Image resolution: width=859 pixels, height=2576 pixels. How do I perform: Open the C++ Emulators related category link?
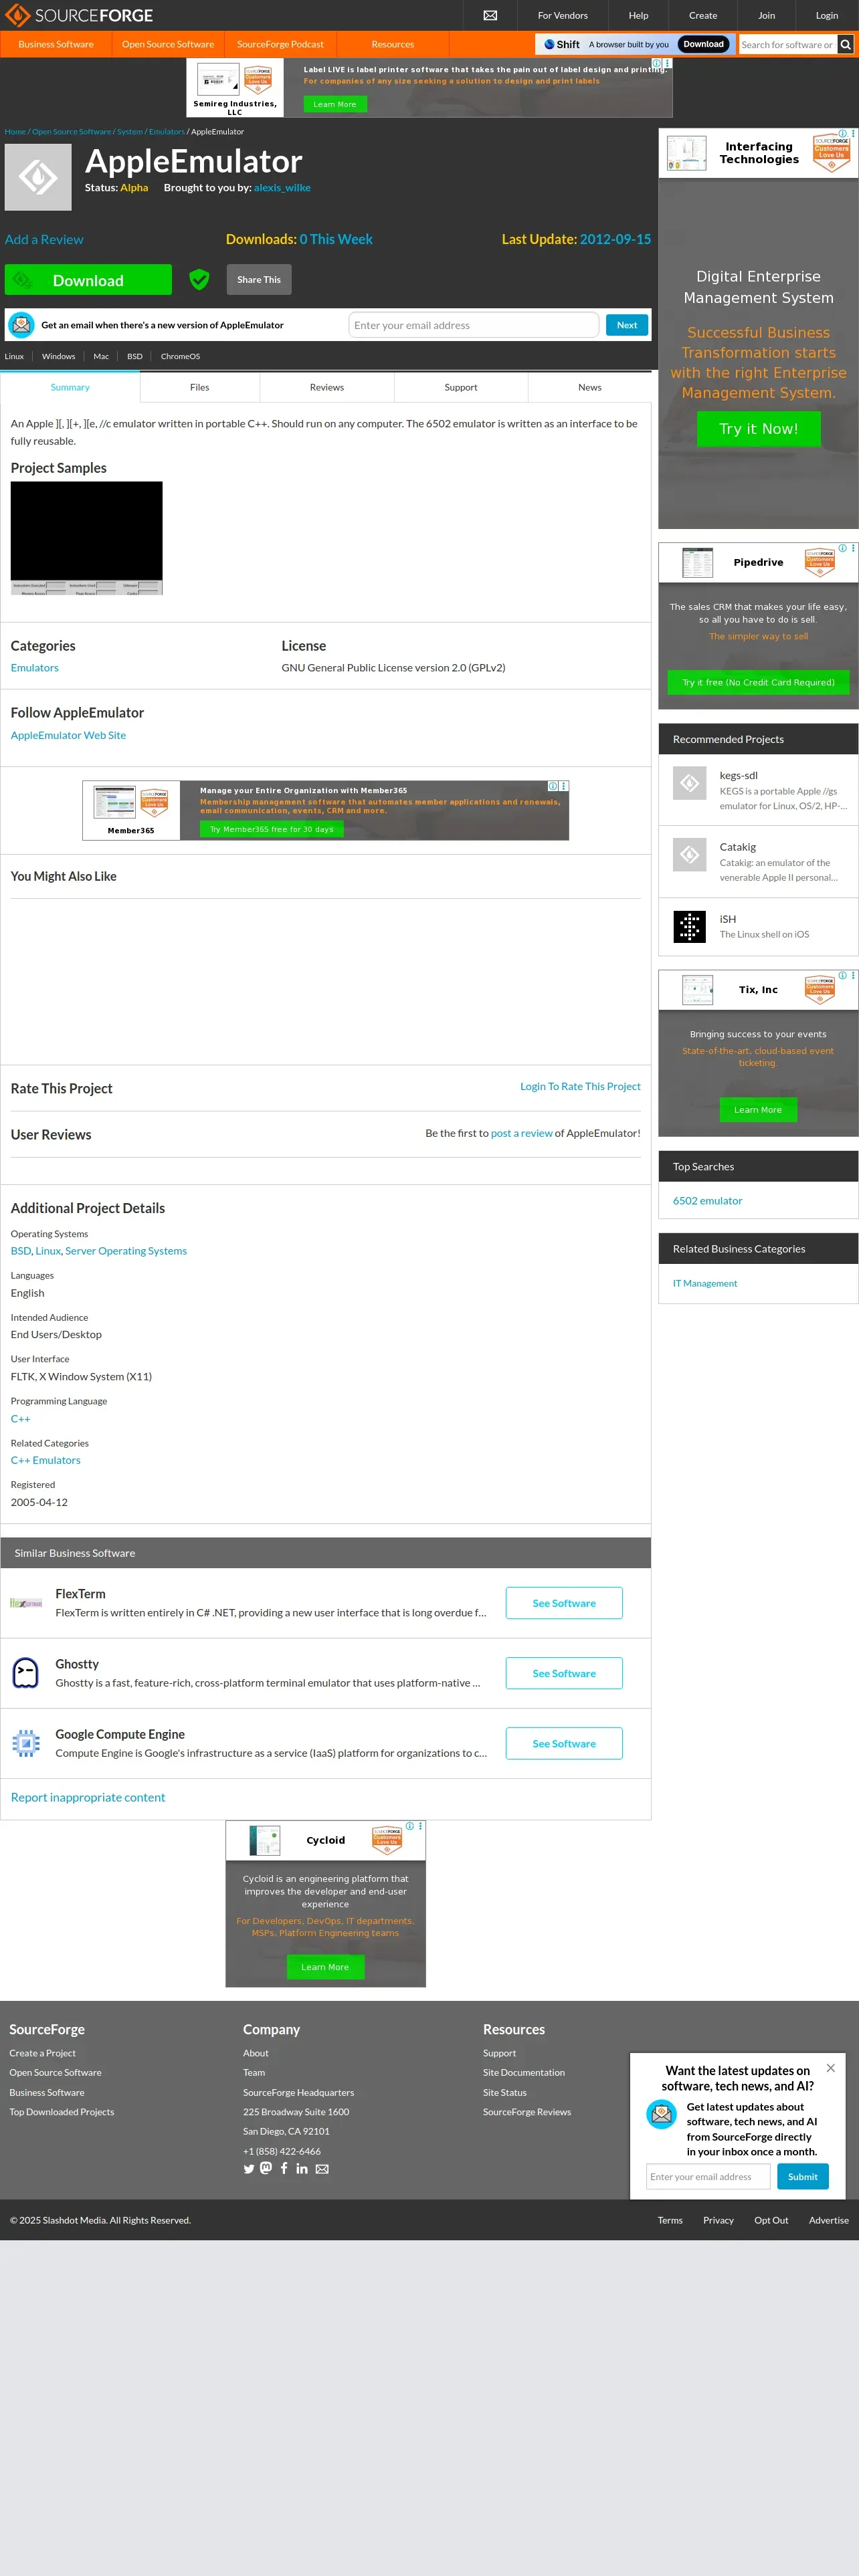coord(46,1460)
